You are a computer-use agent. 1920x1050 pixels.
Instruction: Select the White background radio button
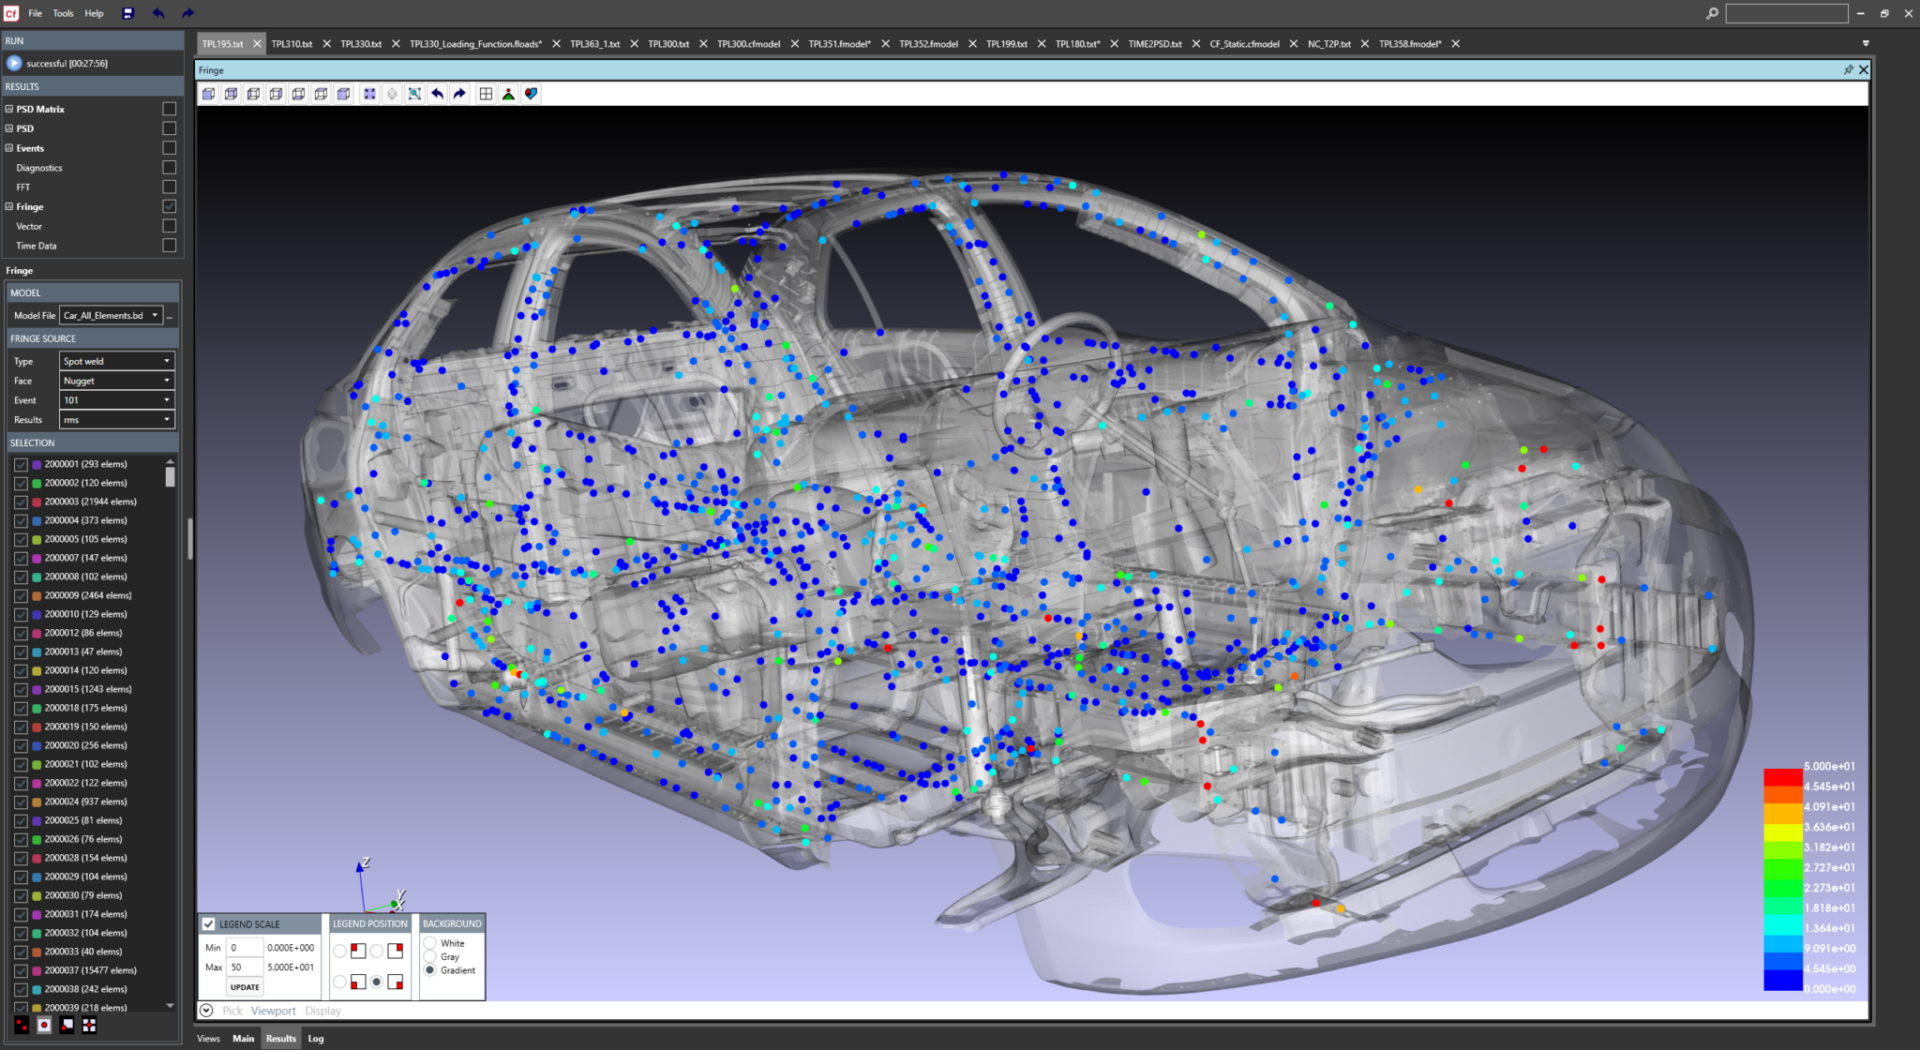[430, 943]
